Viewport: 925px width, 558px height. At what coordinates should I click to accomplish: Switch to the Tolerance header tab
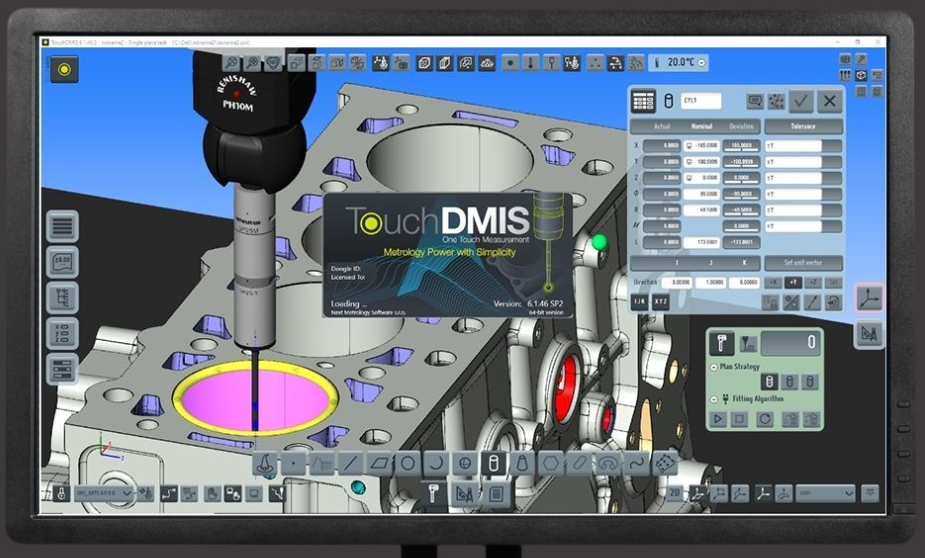(x=803, y=126)
